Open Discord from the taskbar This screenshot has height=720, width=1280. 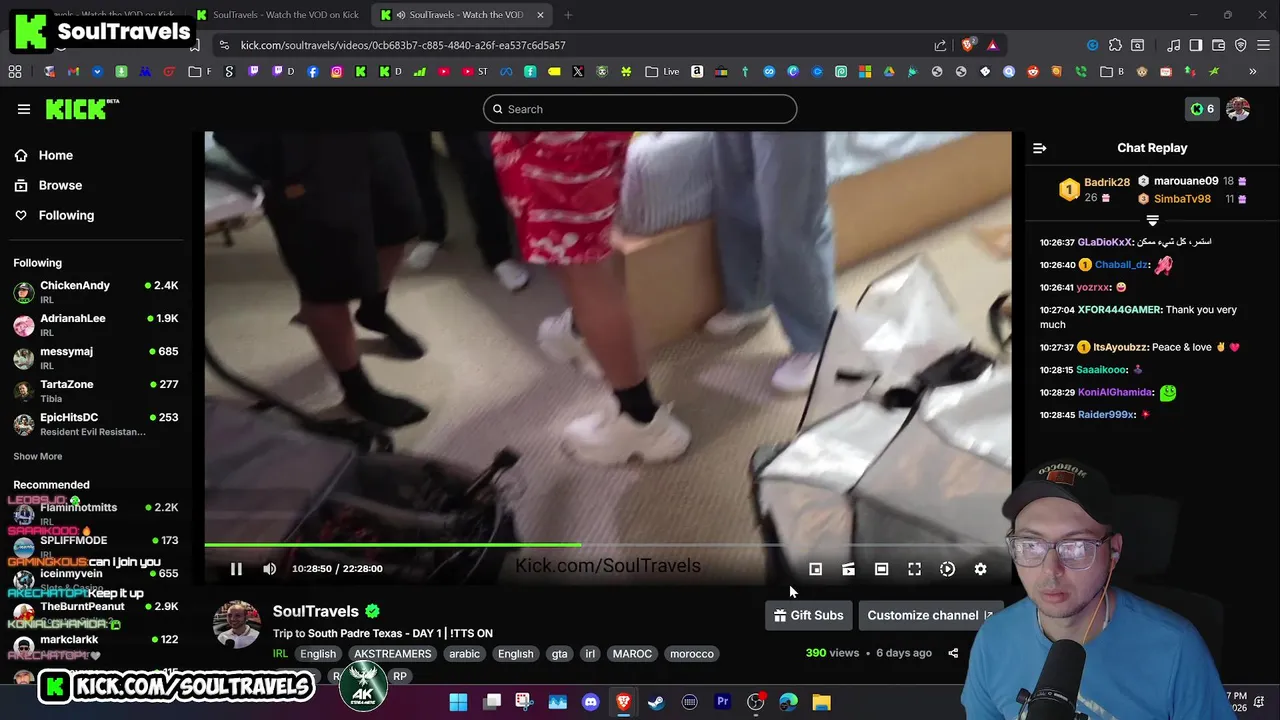(590, 702)
